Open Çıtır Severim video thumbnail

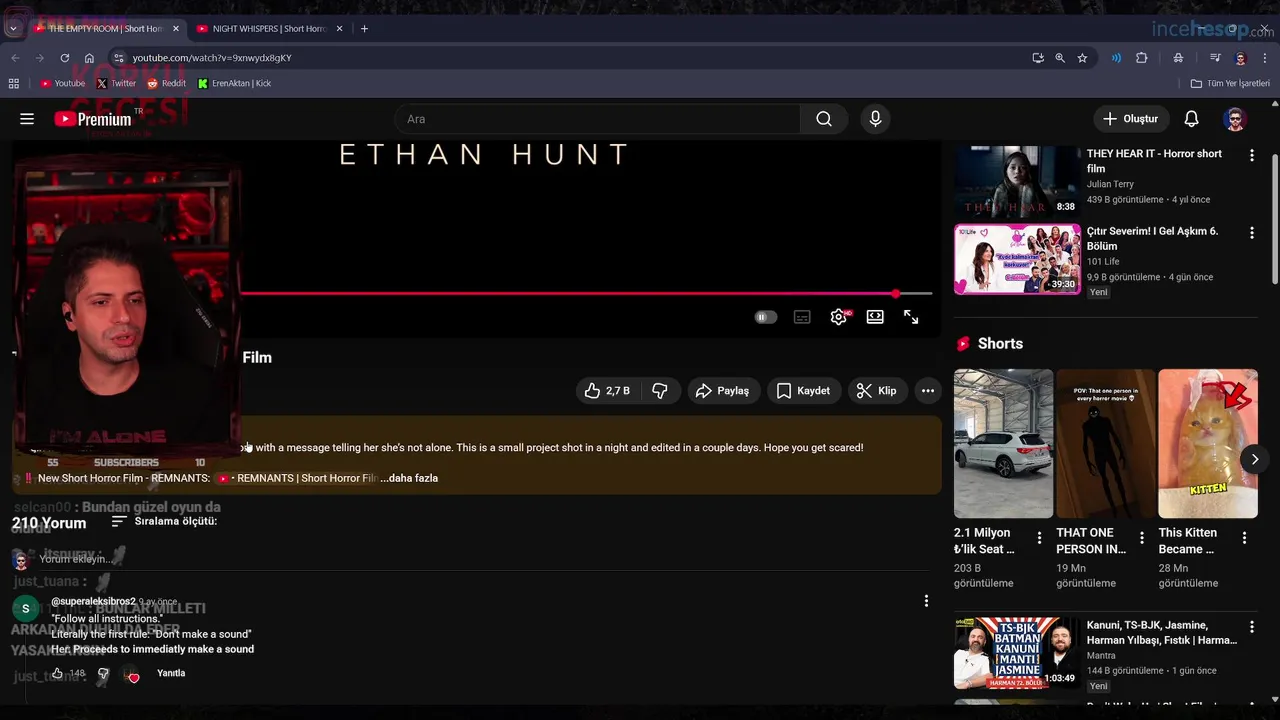coord(1017,259)
